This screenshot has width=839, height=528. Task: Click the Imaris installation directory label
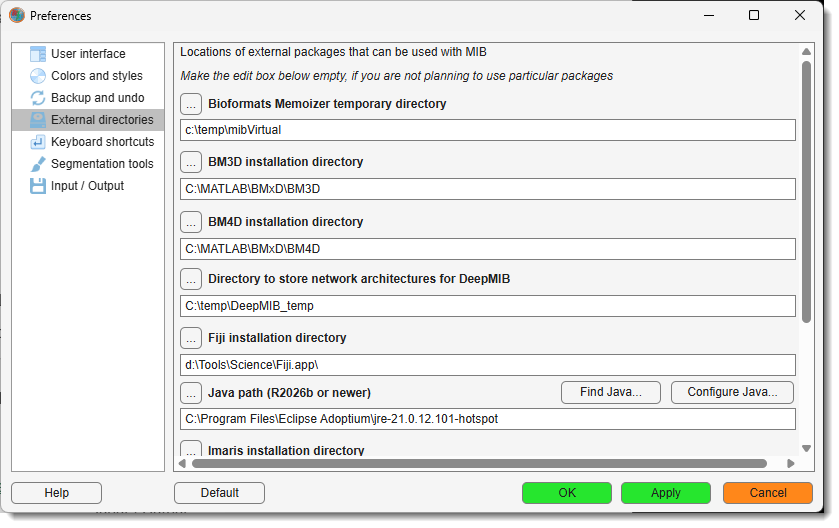coord(286,450)
